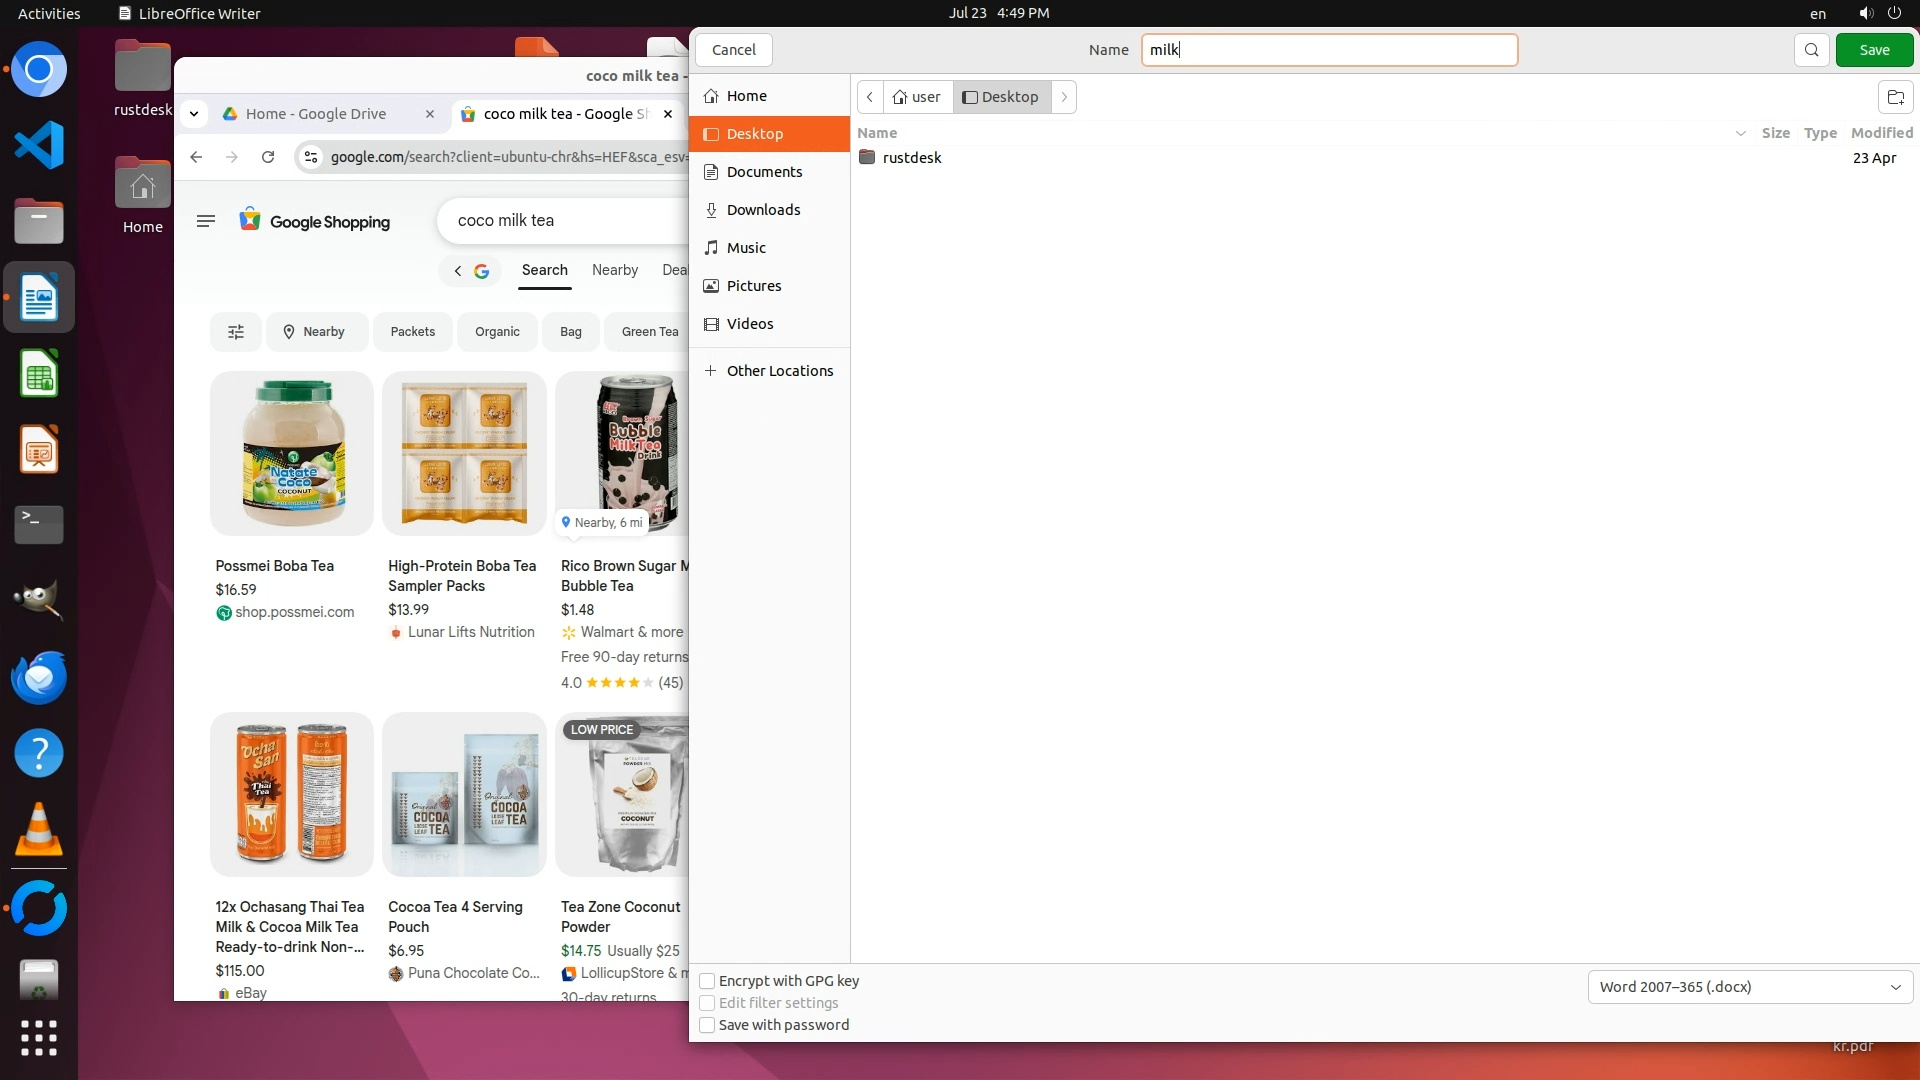1920x1080 pixels.
Task: Select the Nearby tab in Google Shopping
Action: [x=614, y=270]
